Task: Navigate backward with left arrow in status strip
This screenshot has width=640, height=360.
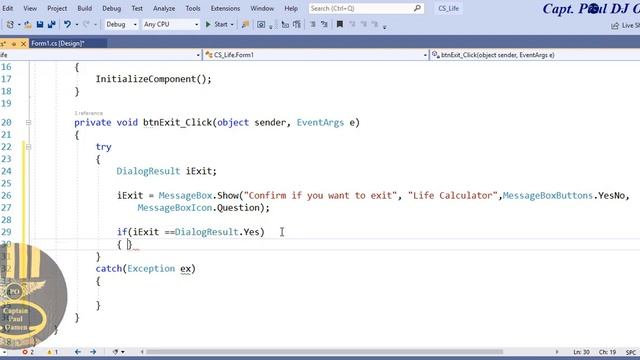Action: coord(78,352)
